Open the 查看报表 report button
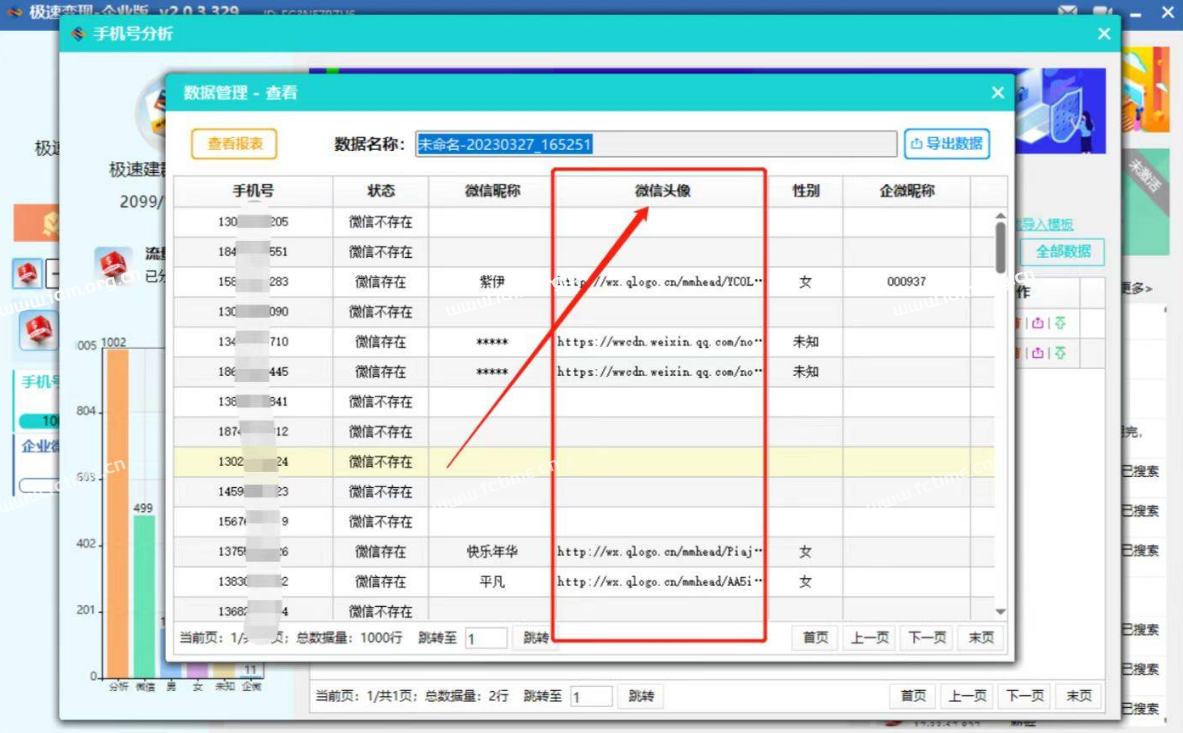The image size is (1183, 733). pyautogui.click(x=234, y=143)
